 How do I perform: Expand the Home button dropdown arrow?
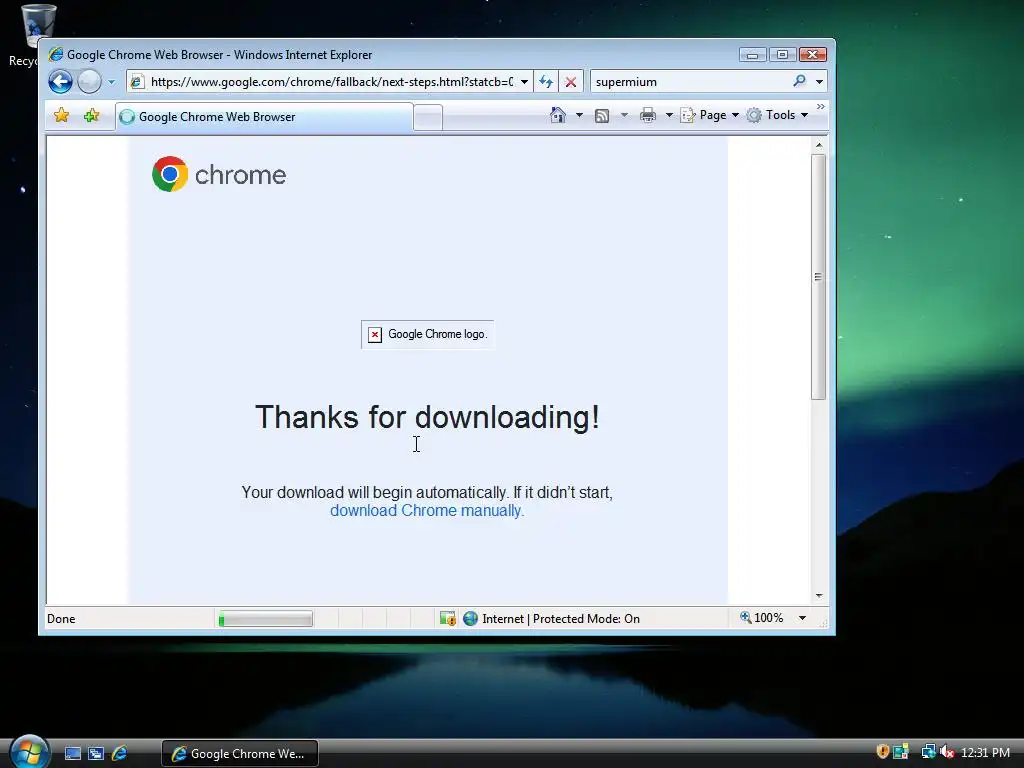pos(579,115)
